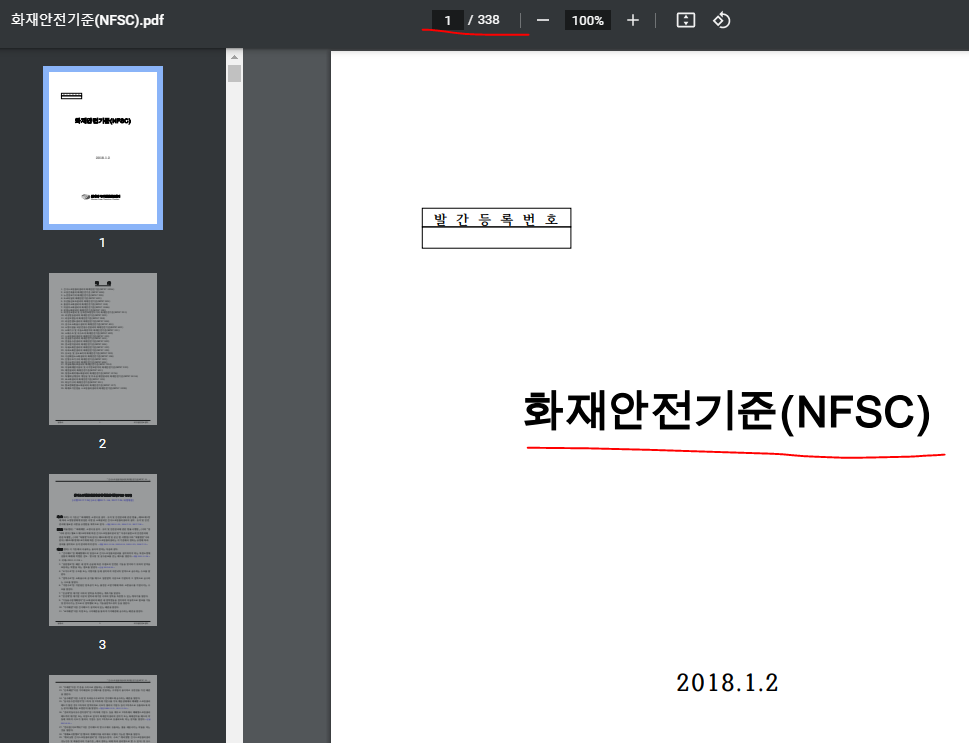
Task: Click the fit to page icon
Action: (x=686, y=20)
